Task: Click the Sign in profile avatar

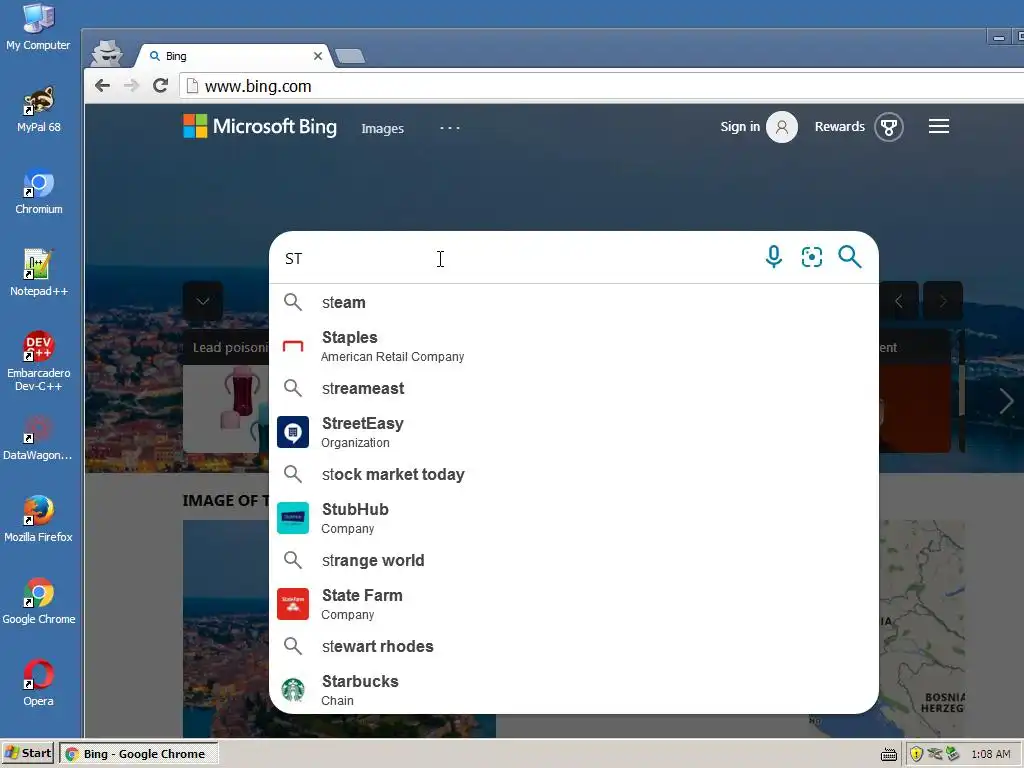Action: click(x=782, y=127)
